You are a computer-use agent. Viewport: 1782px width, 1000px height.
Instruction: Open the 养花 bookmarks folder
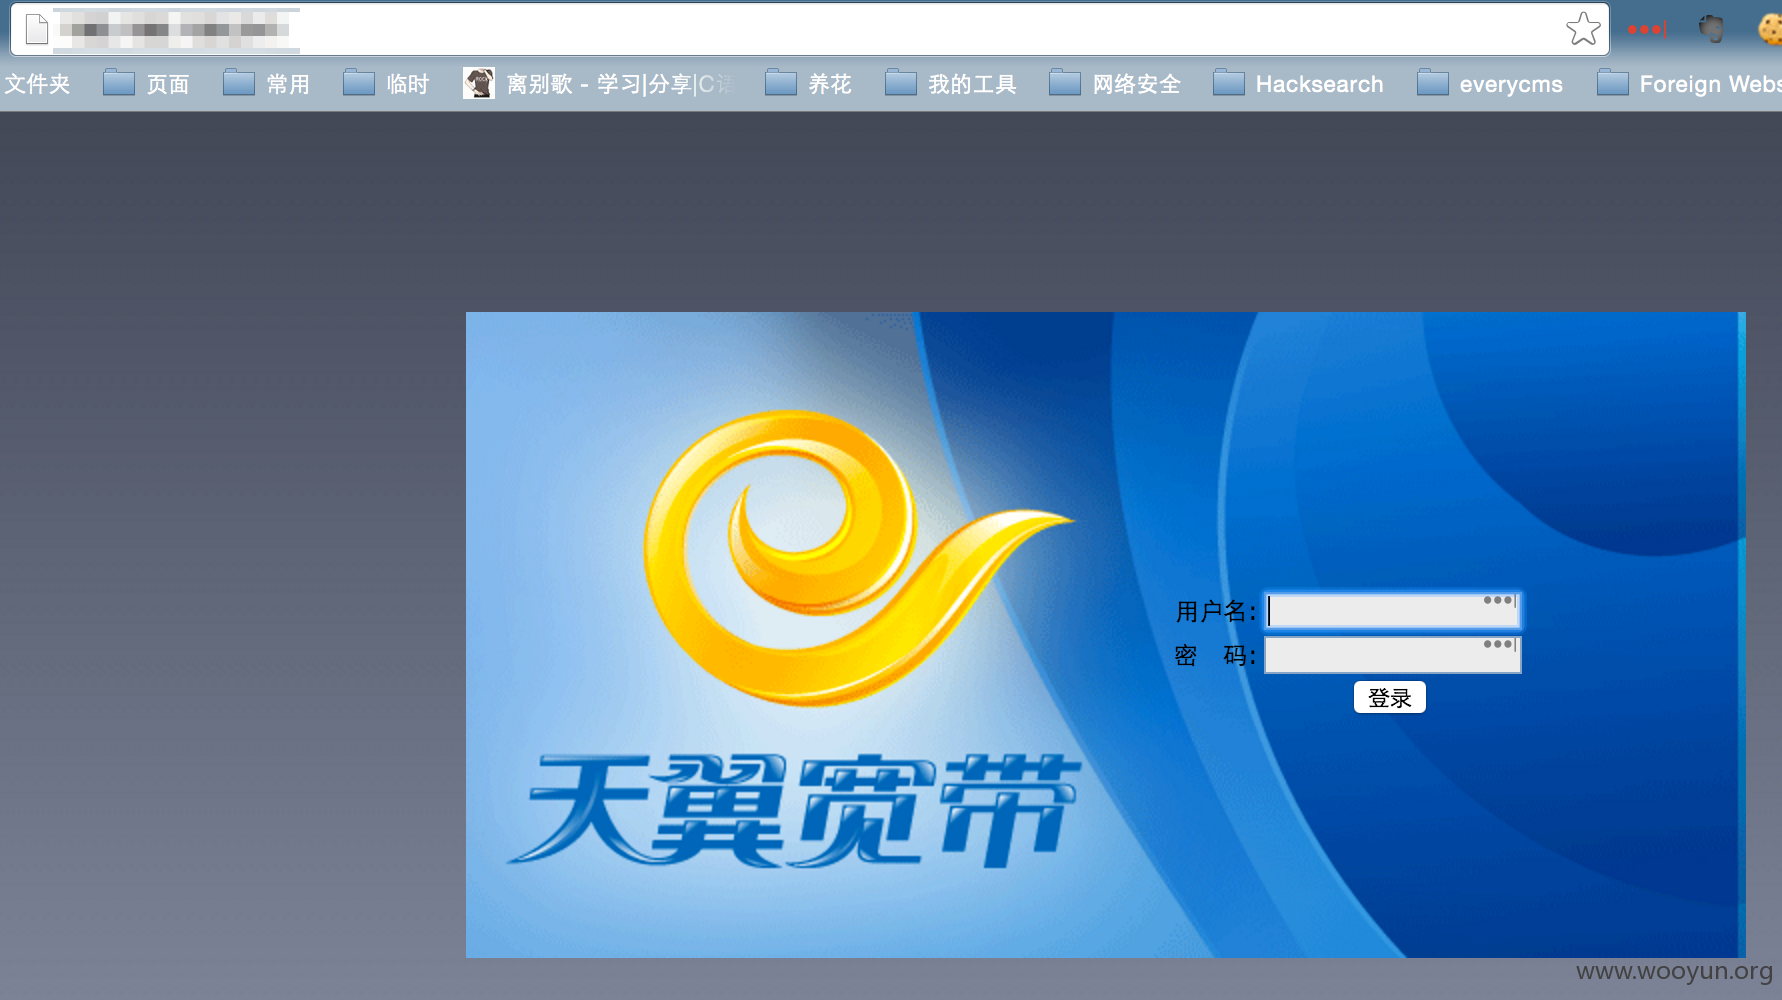[809, 83]
